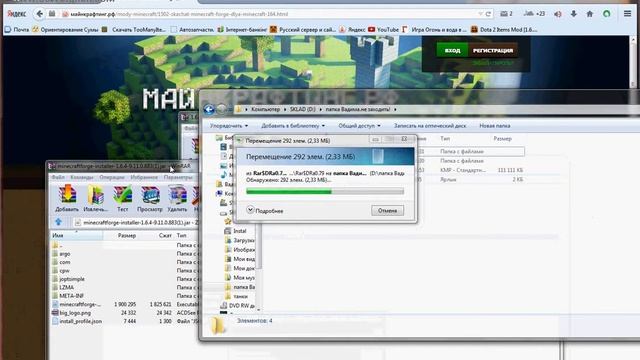
Task: Expand the breadcrumb arrow after SKLAD (D:)
Action: (x=320, y=109)
